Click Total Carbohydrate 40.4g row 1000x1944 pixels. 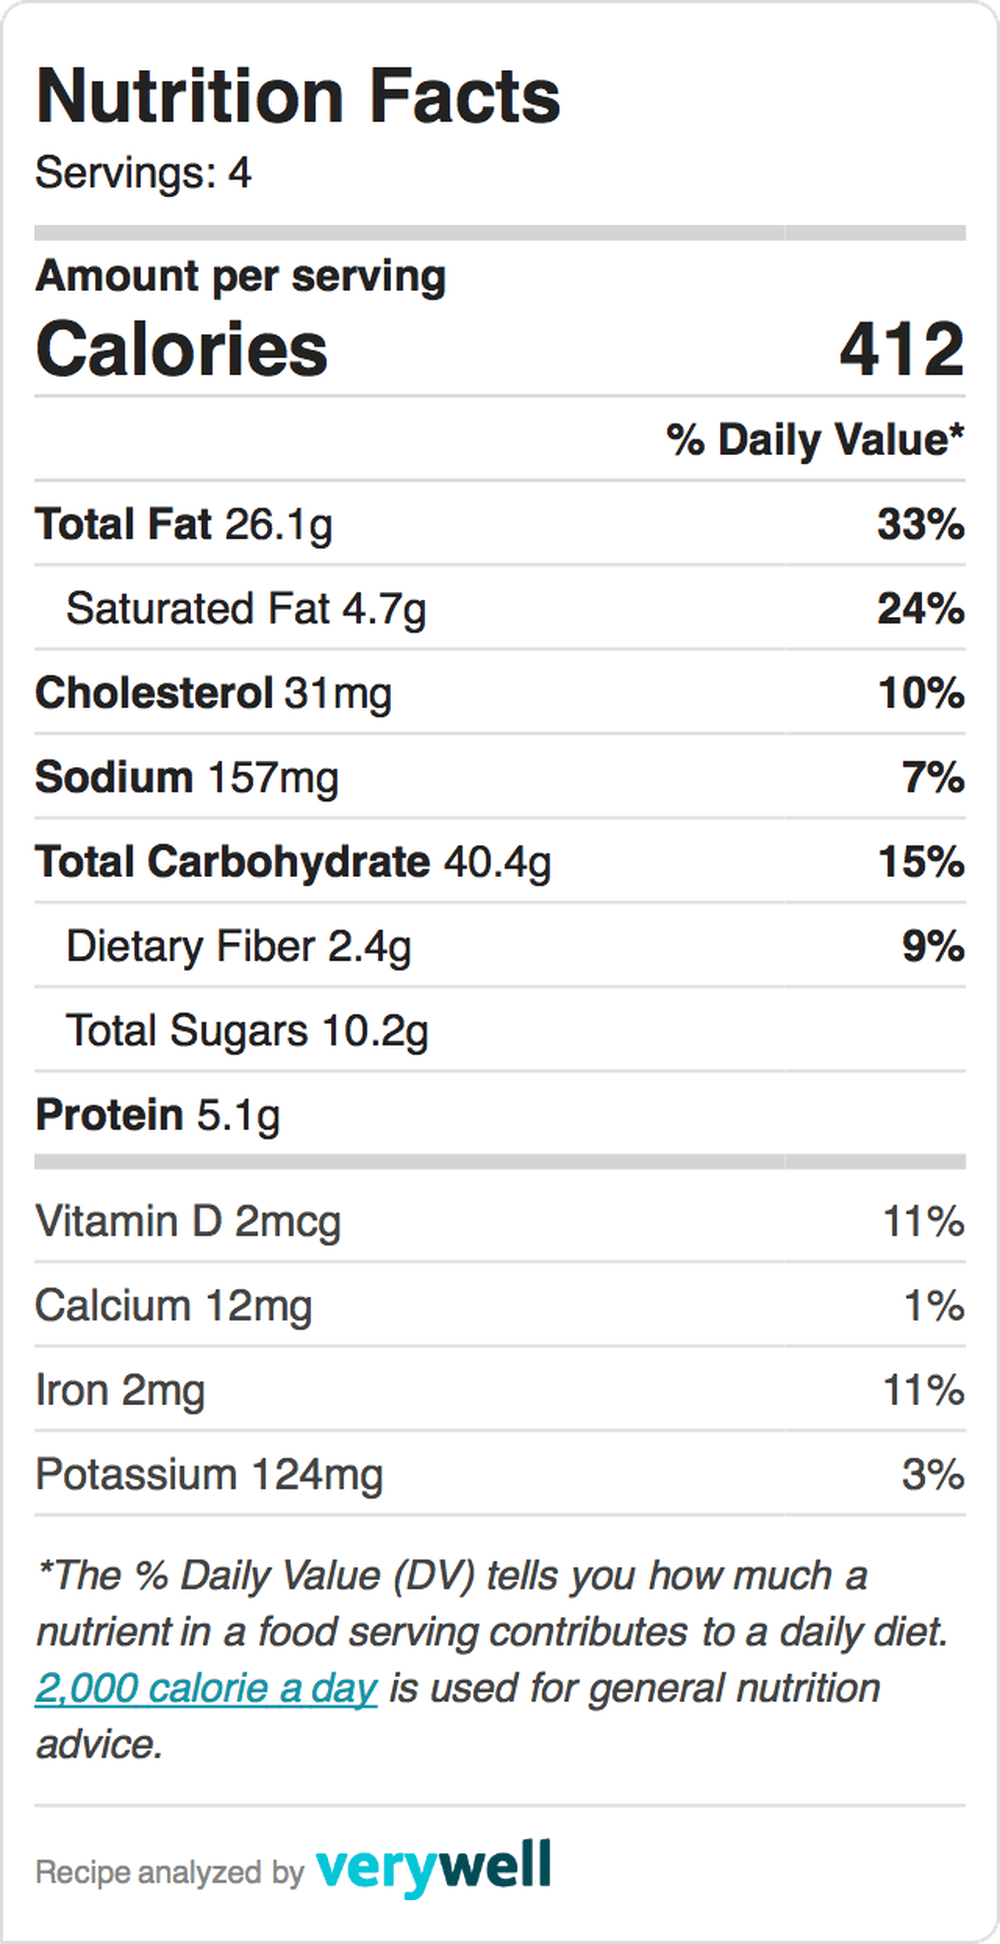click(x=500, y=861)
